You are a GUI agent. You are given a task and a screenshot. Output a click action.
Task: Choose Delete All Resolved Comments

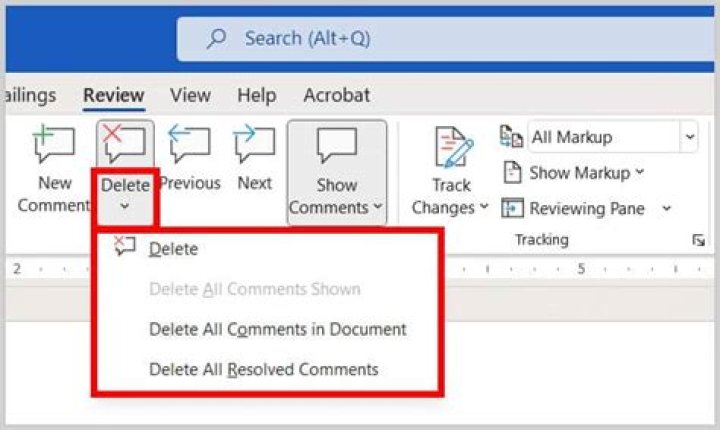pyautogui.click(x=263, y=369)
